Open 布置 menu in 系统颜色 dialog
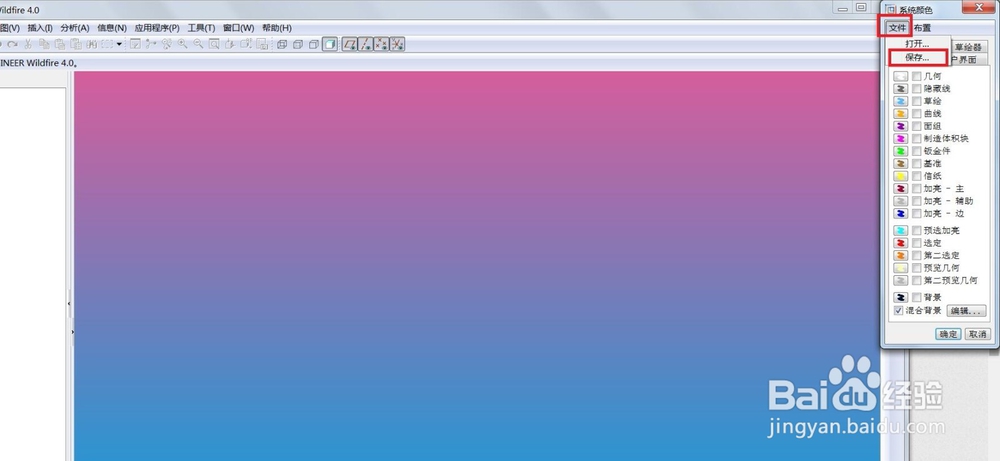The height and width of the screenshot is (461, 1000). [x=922, y=28]
